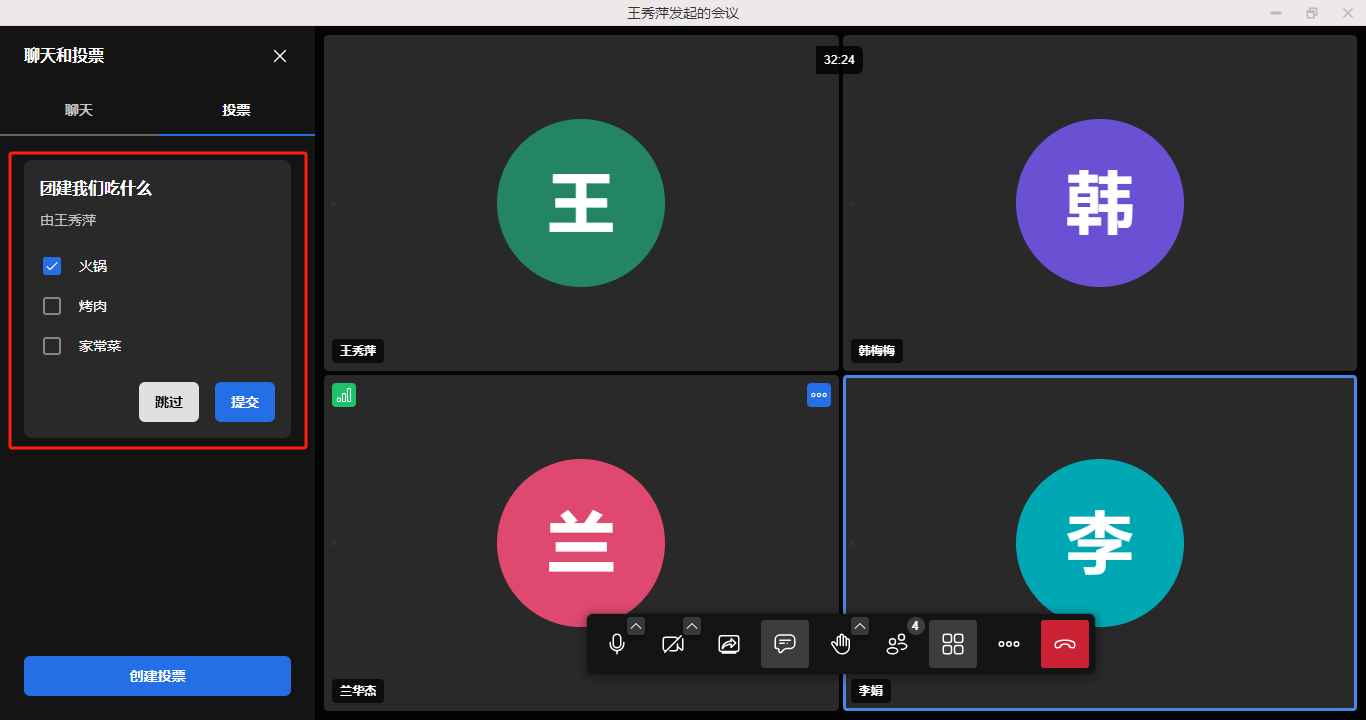The width and height of the screenshot is (1366, 720).
Task: Hang up with the red button
Action: [1065, 644]
